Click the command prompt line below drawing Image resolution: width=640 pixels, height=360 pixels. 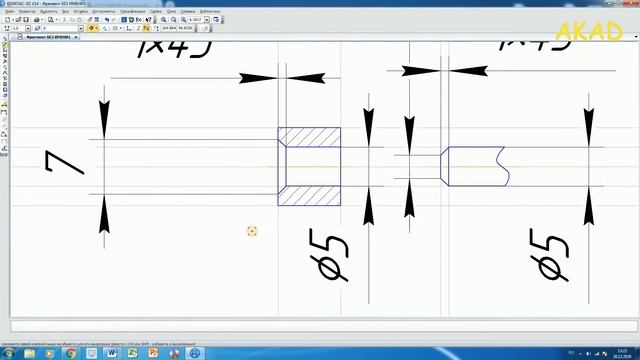click(324, 326)
